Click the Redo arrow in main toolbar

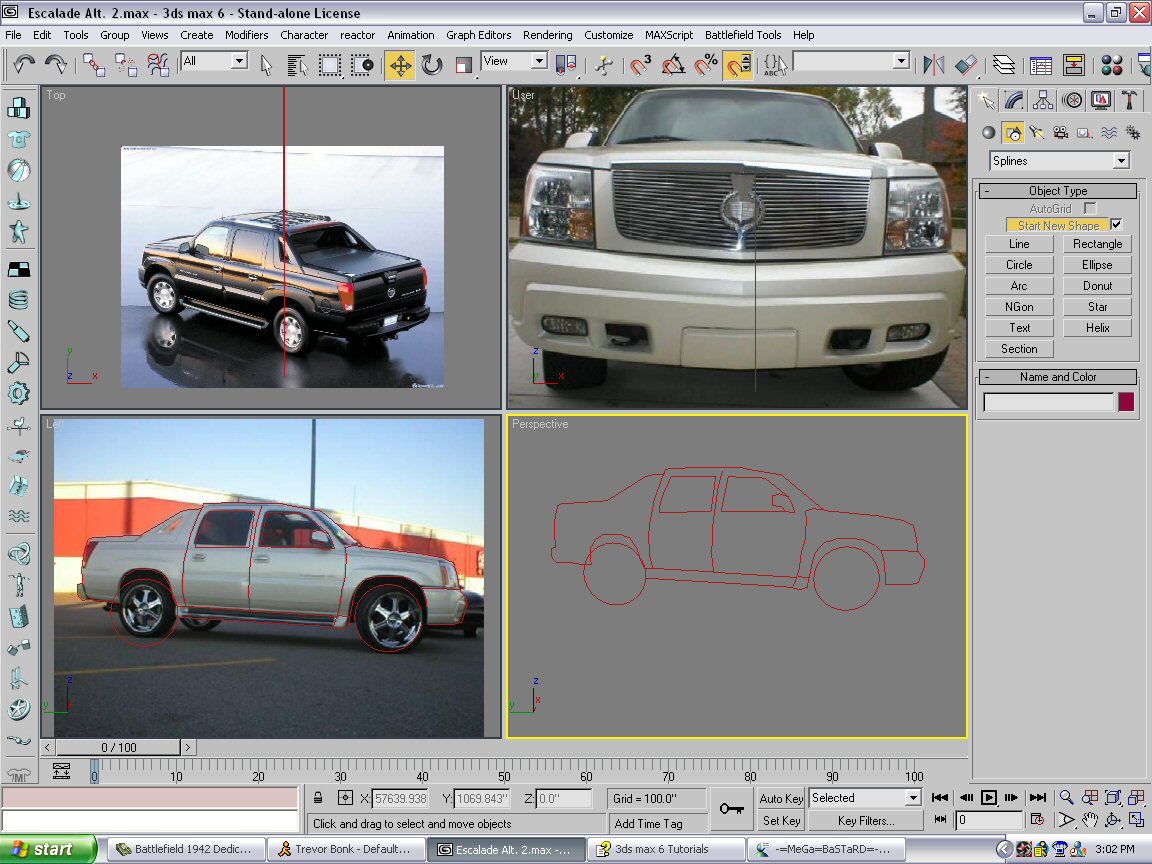click(56, 65)
